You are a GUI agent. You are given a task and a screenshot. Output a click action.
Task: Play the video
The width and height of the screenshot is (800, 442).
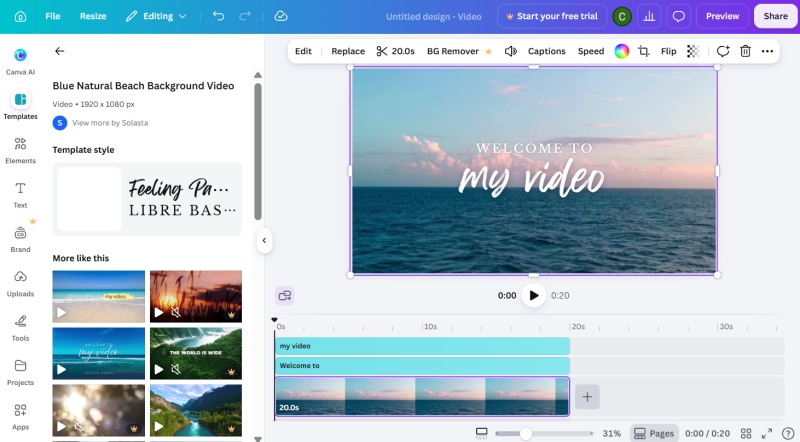(534, 296)
